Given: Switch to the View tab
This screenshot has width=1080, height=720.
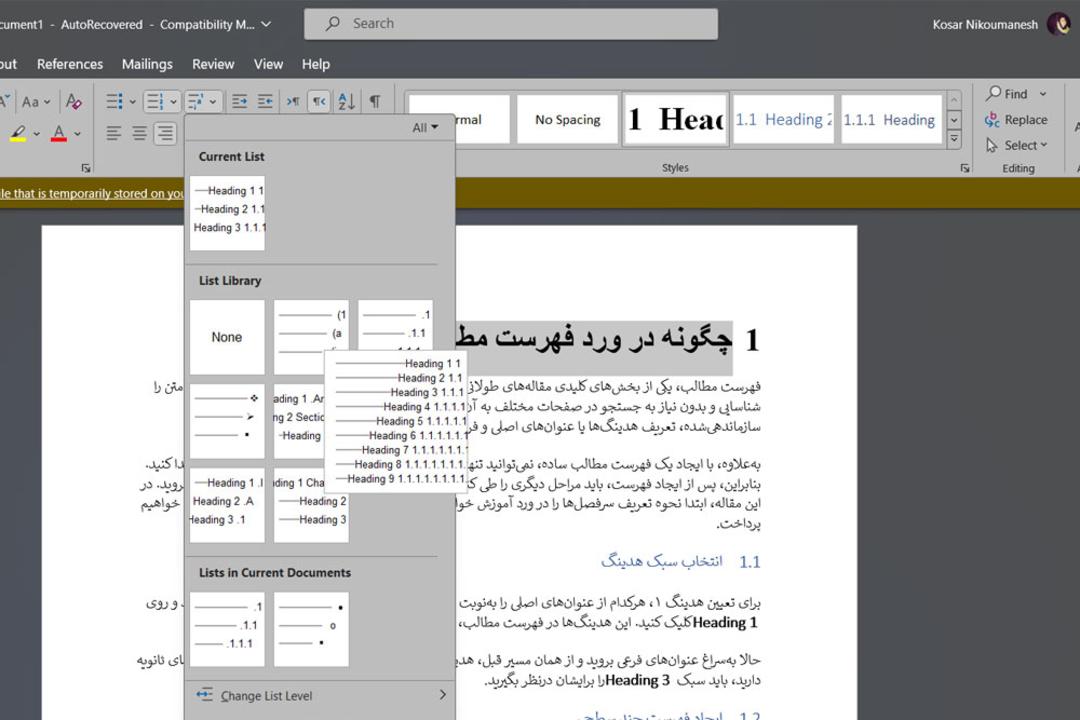Looking at the screenshot, I should (x=268, y=64).
